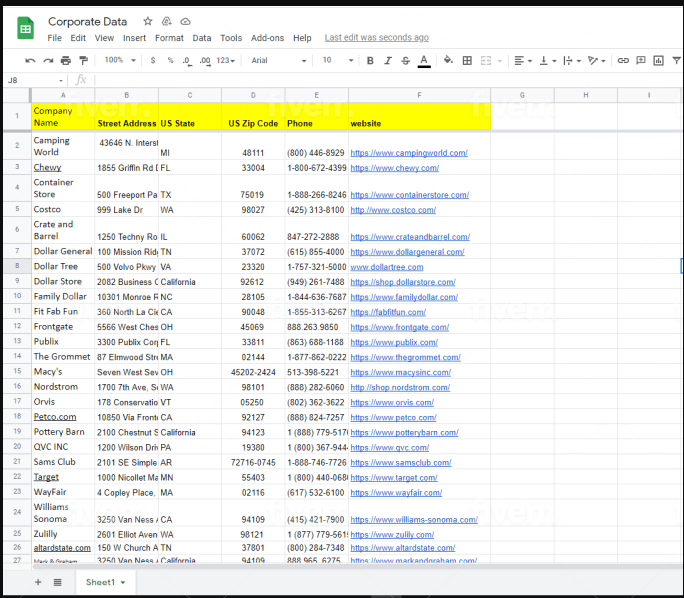The height and width of the screenshot is (598, 684).
Task: Open the Arial font dropdown
Action: (x=275, y=61)
